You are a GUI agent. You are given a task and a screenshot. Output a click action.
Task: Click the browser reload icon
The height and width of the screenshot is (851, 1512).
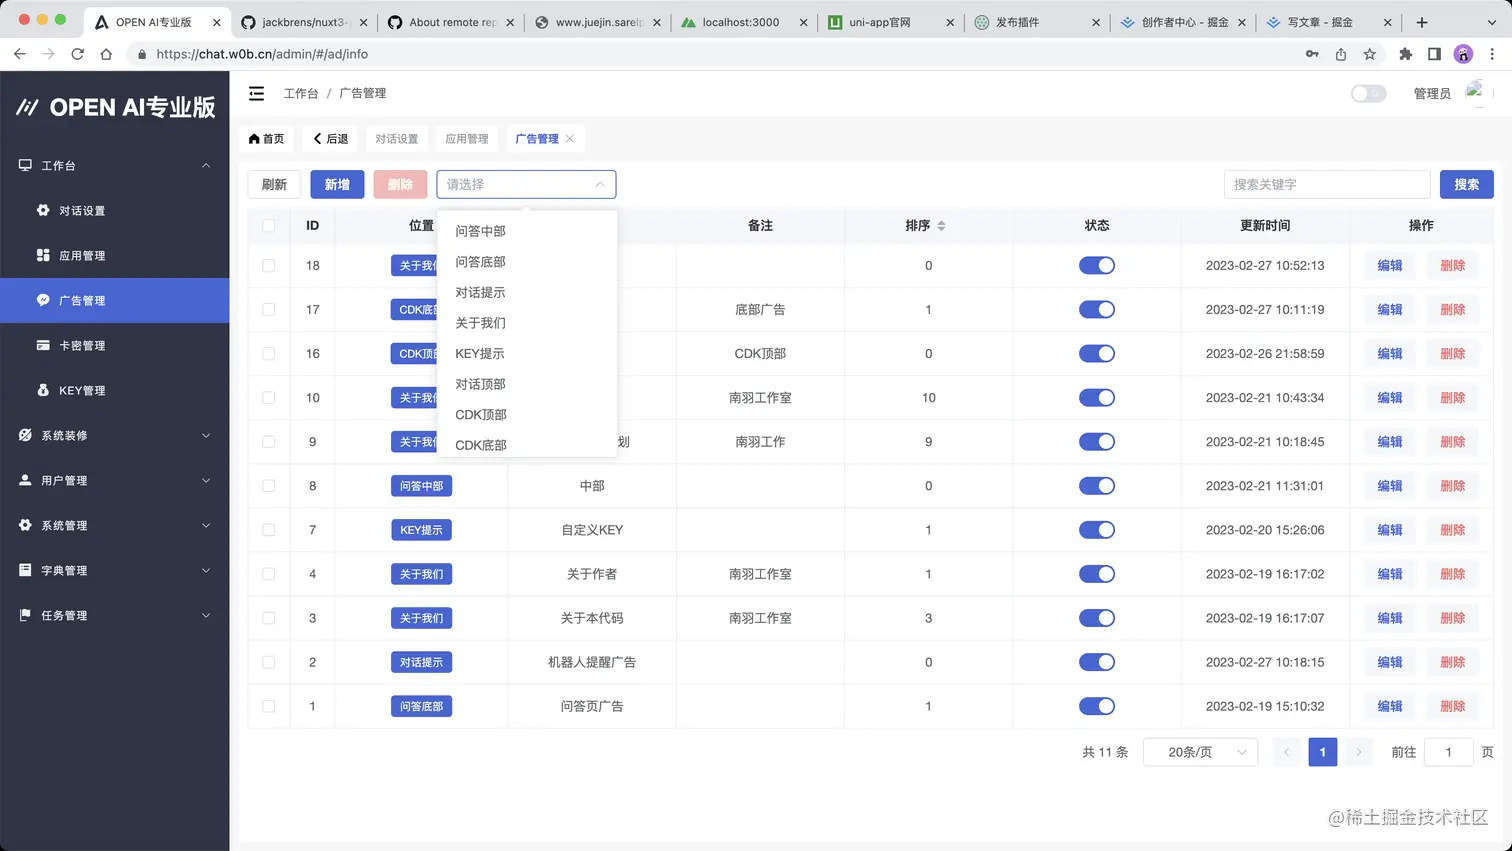pyautogui.click(x=77, y=55)
